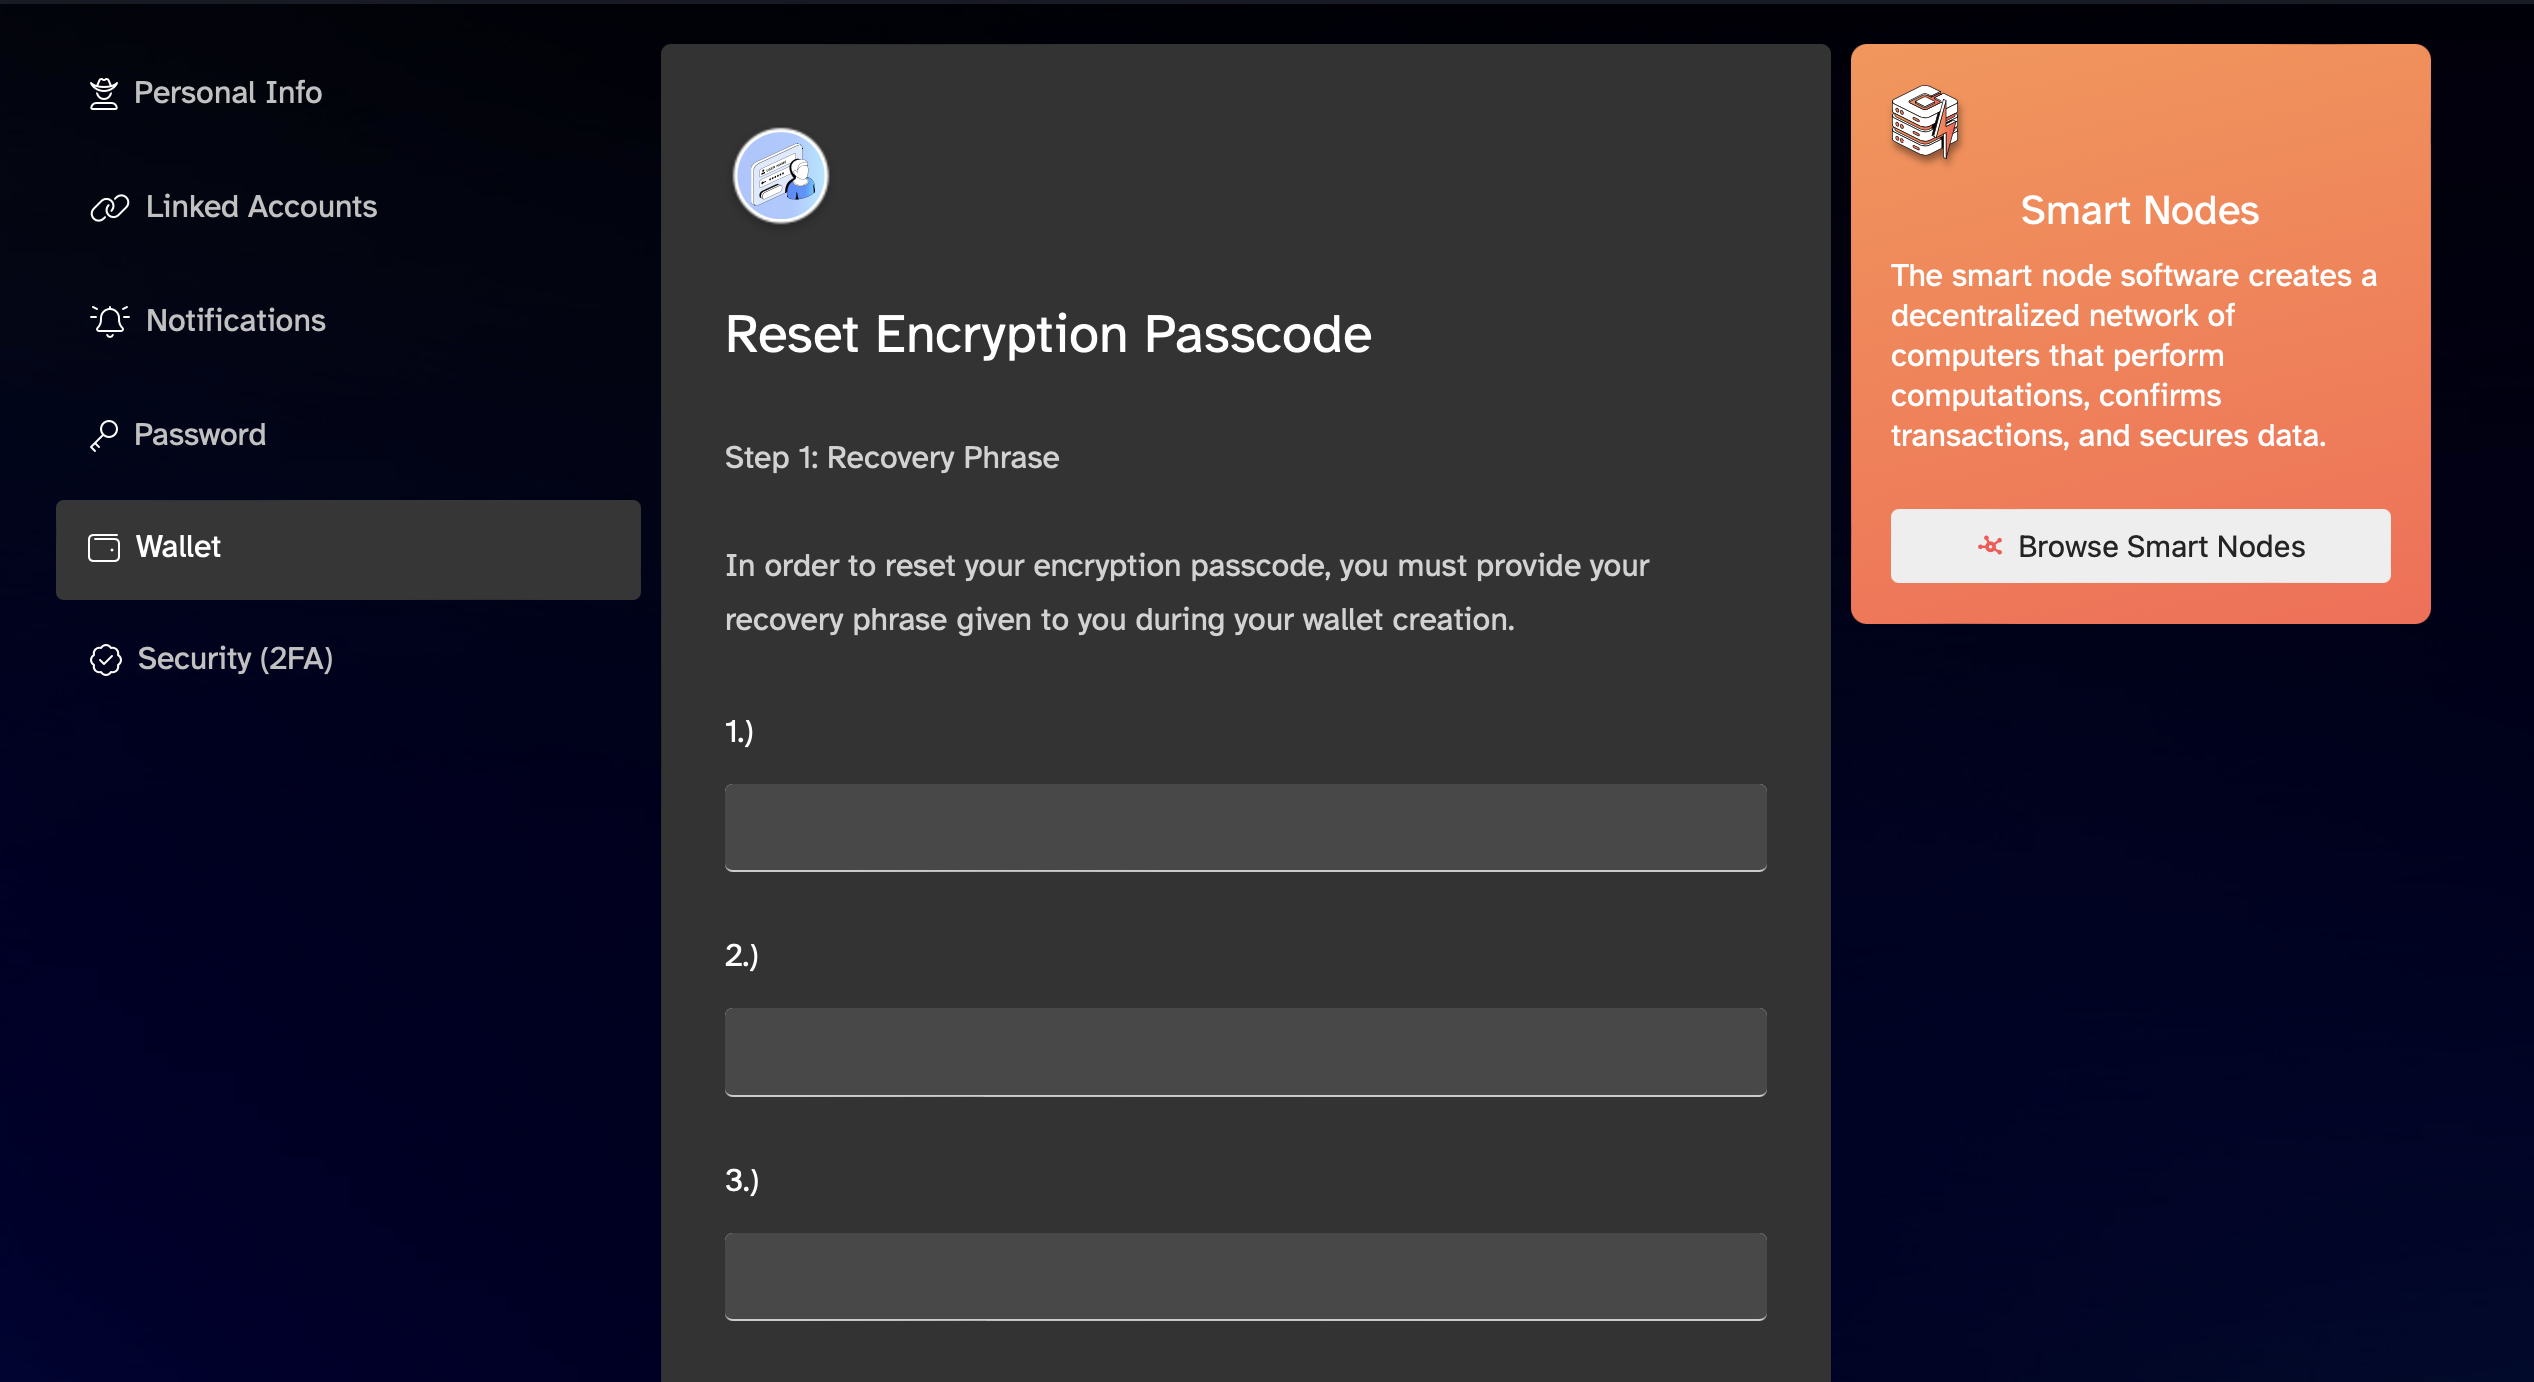Click the Wallet icon in sidebar

tap(104, 548)
